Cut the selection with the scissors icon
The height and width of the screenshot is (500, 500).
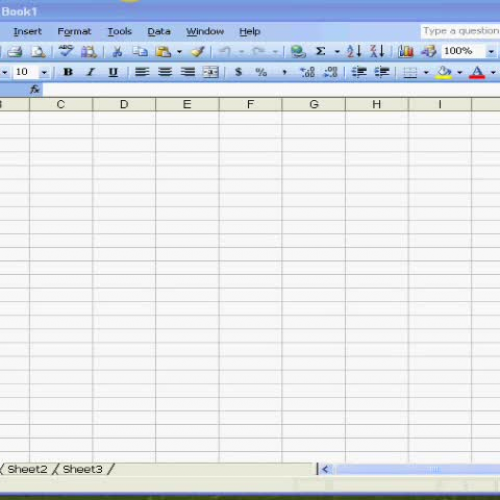tap(117, 52)
